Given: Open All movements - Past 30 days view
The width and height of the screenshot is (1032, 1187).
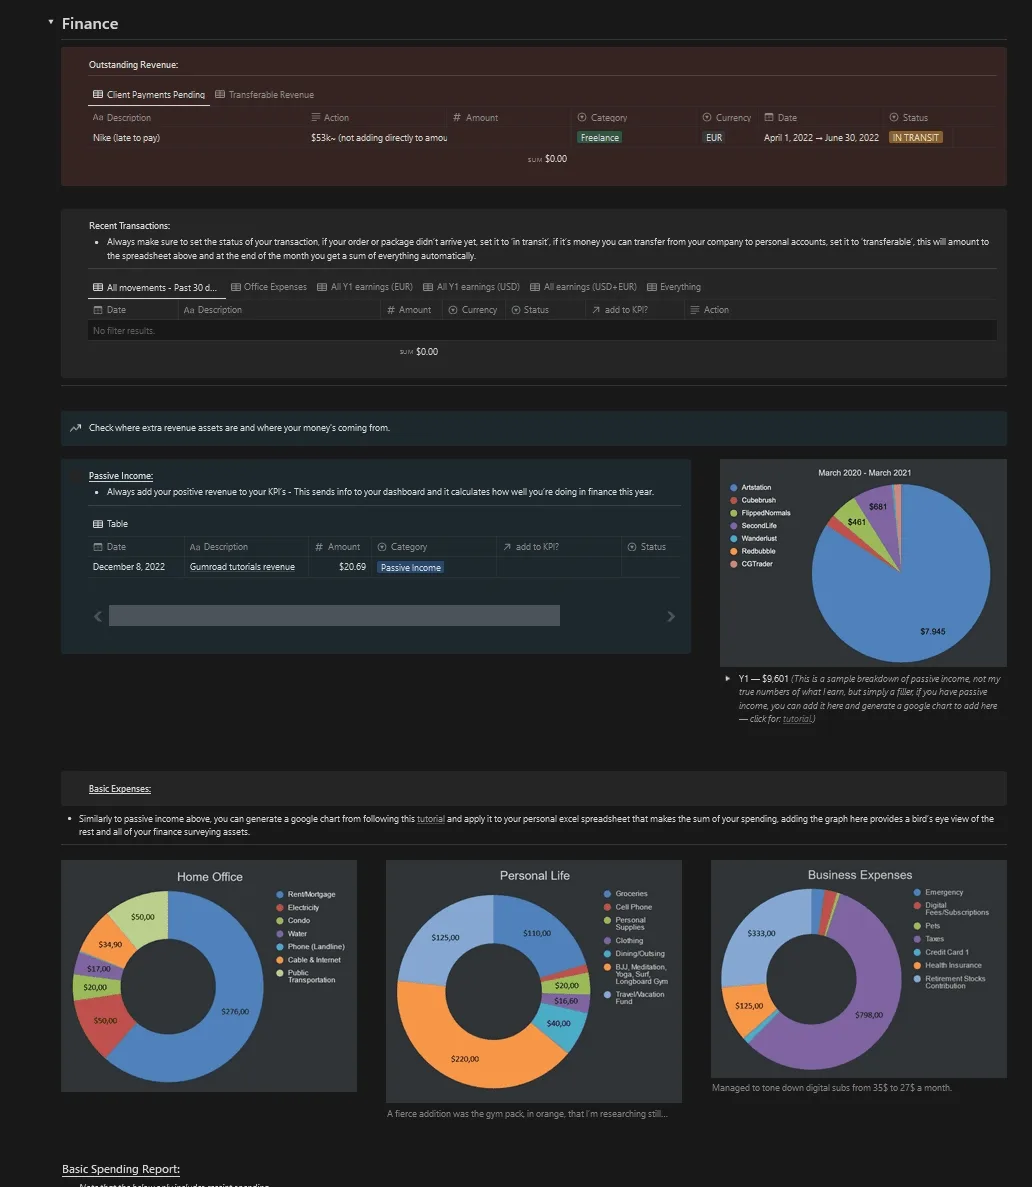Looking at the screenshot, I should pos(155,288).
